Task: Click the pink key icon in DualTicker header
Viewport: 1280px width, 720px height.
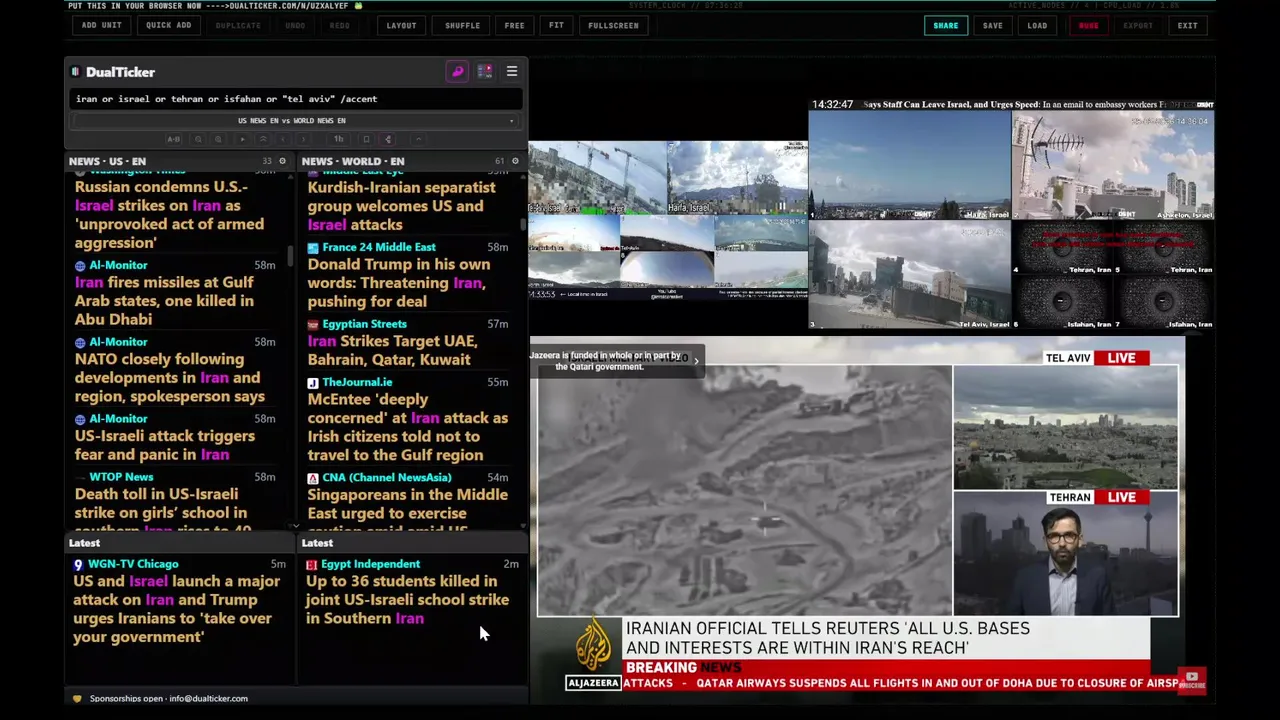Action: 457,72
